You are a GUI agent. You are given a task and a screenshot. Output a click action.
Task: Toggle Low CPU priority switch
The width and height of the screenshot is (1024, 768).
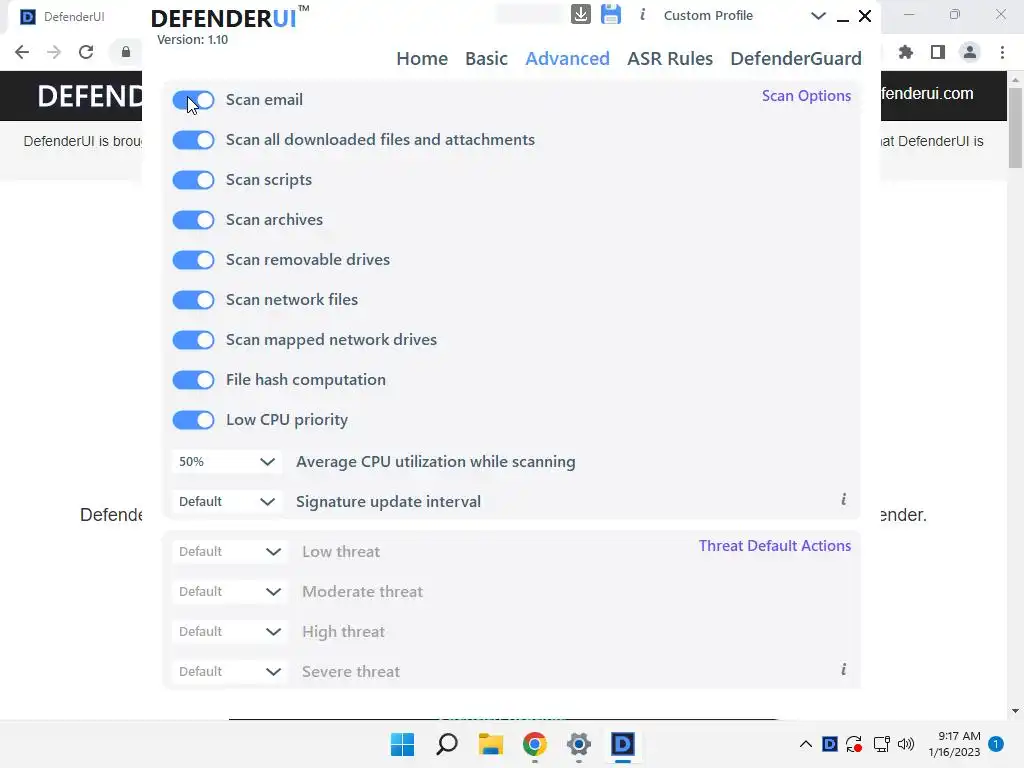click(x=193, y=420)
